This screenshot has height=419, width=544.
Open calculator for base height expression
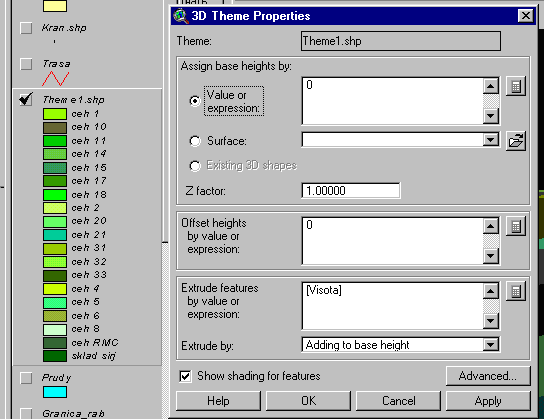[516, 86]
